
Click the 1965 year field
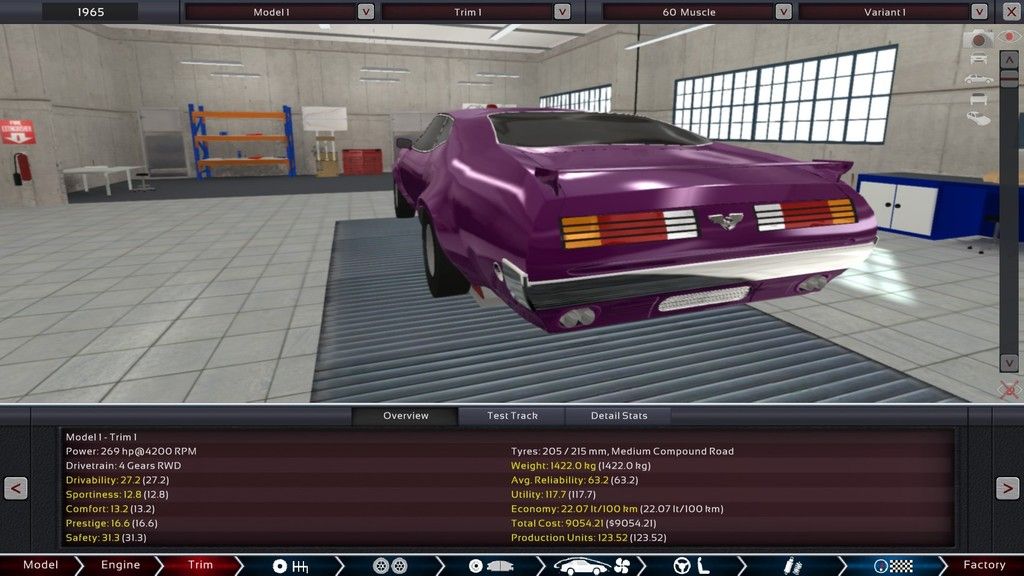[x=90, y=12]
